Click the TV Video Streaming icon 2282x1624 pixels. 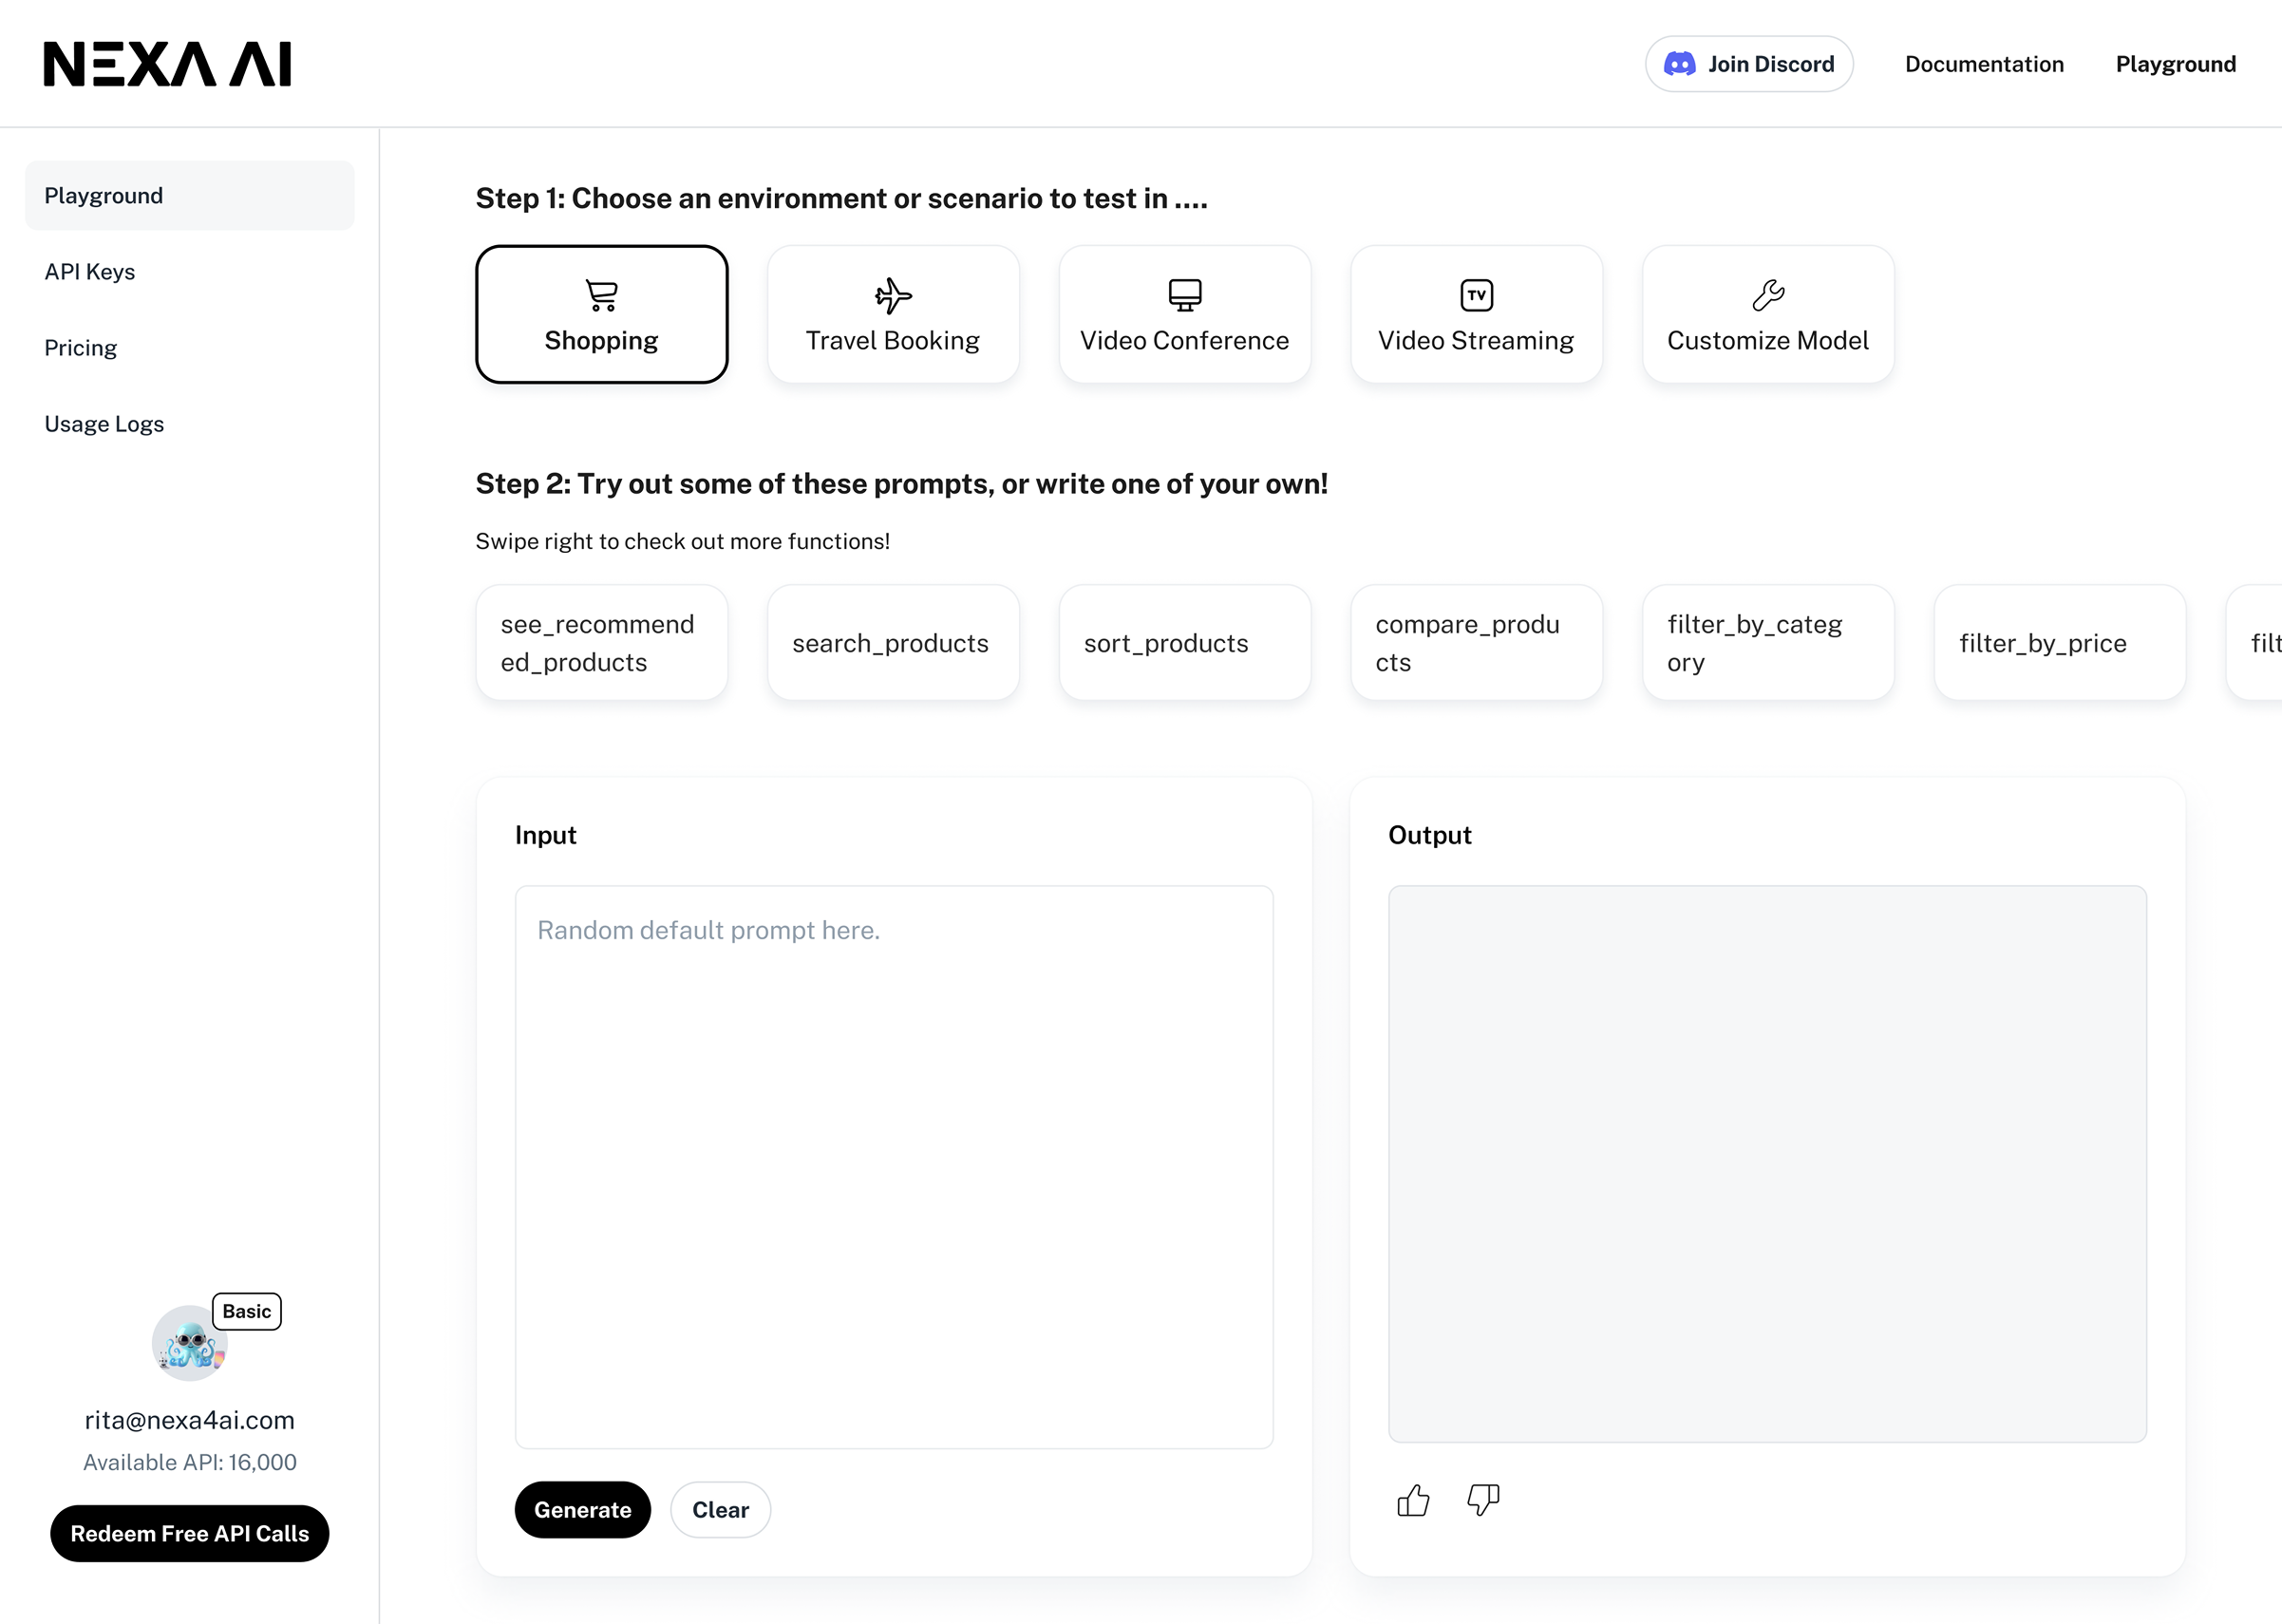pyautogui.click(x=1476, y=295)
